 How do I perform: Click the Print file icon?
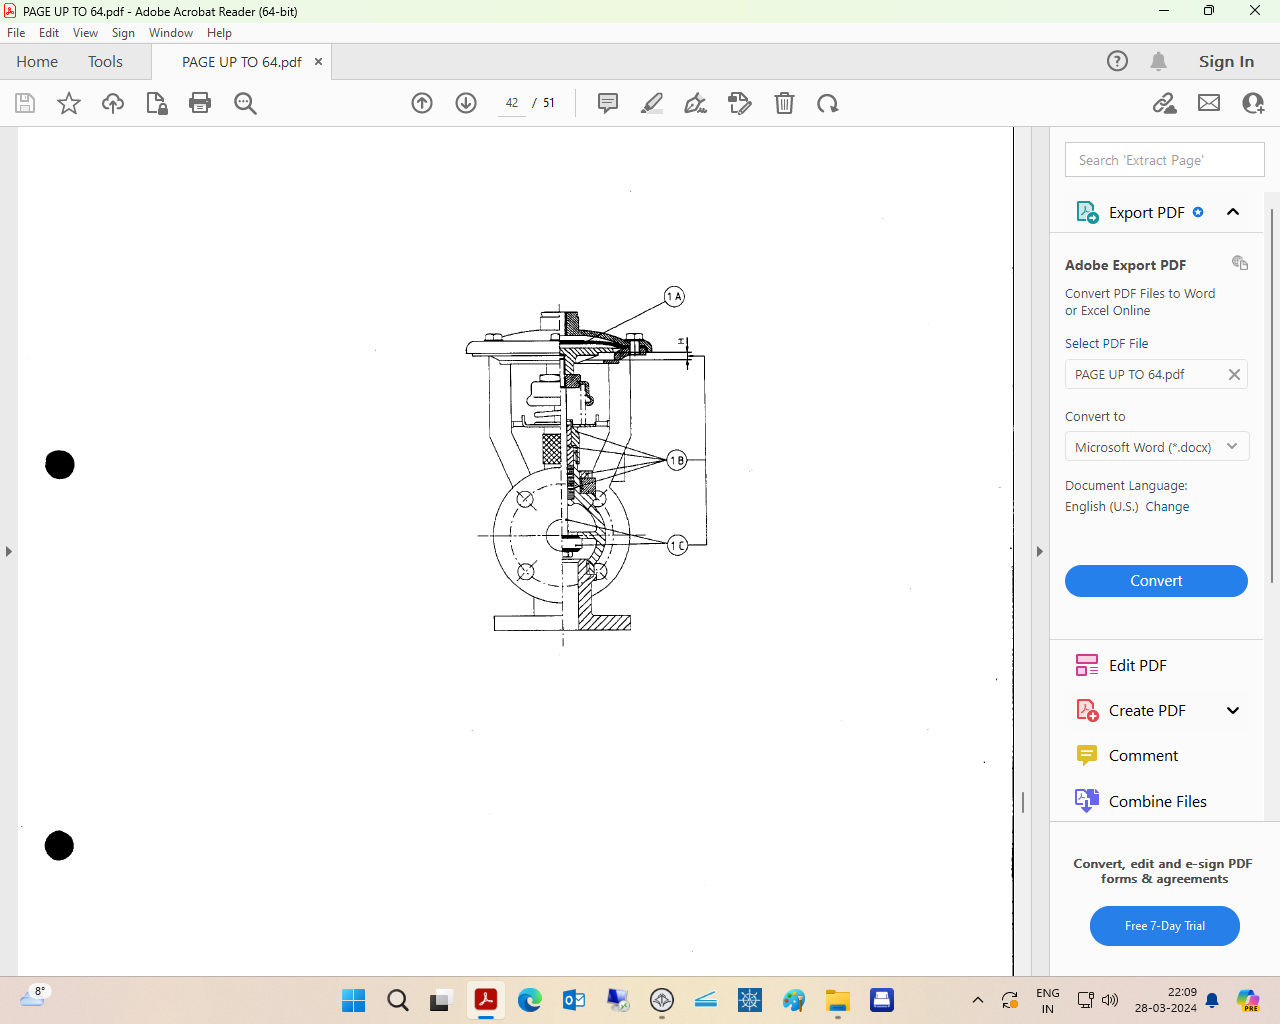tap(200, 103)
